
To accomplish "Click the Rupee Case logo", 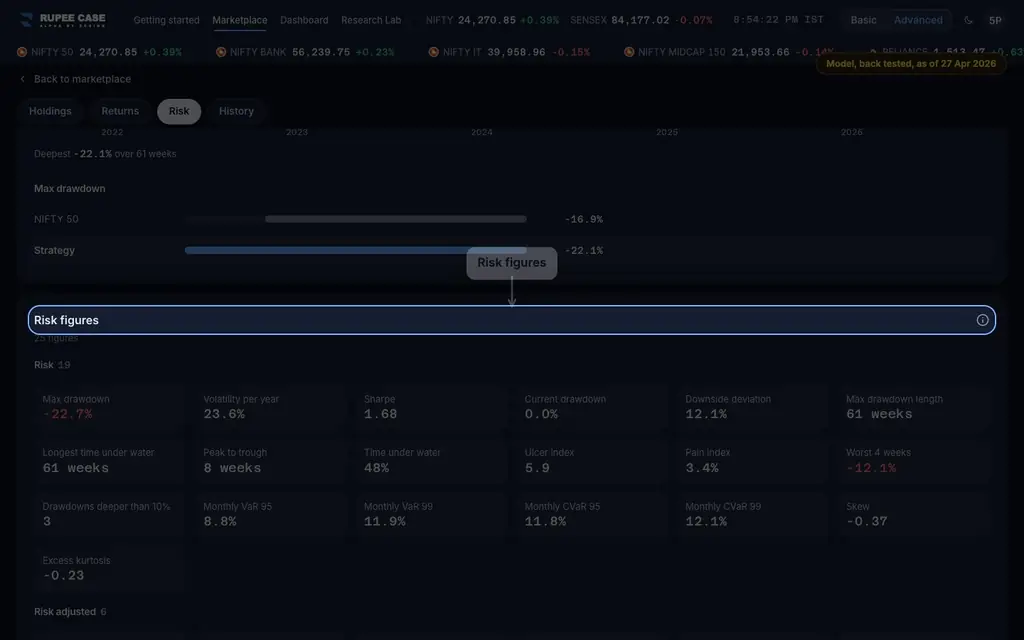I will pyautogui.click(x=63, y=20).
